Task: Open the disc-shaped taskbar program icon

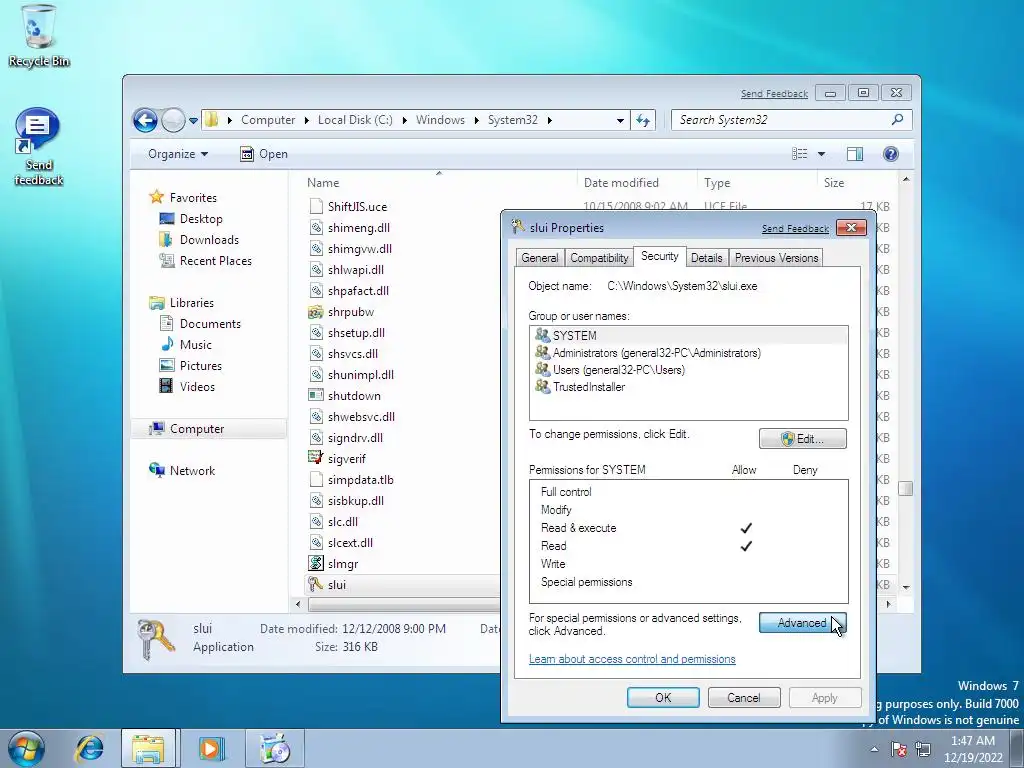Action: click(x=274, y=748)
